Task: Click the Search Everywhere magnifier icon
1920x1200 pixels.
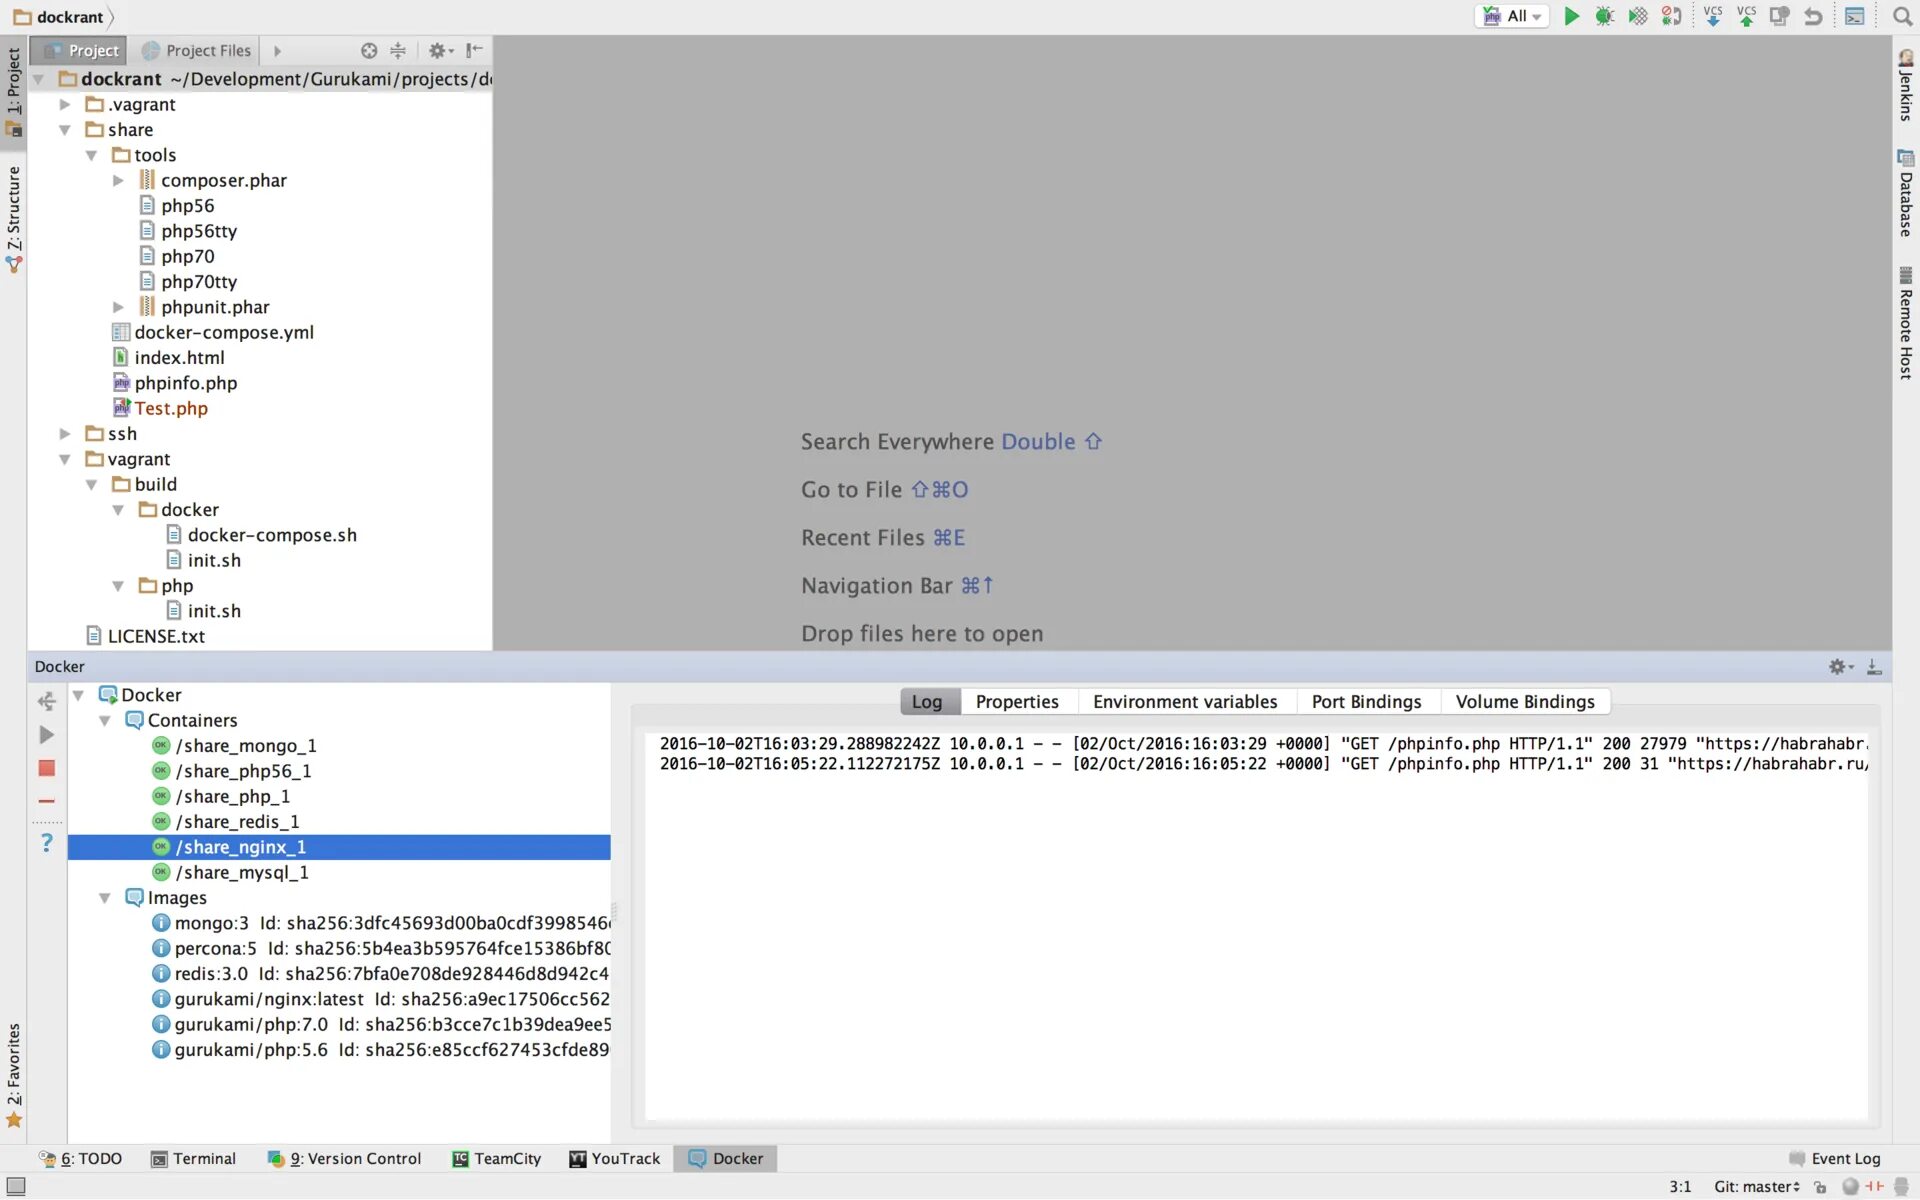Action: tap(1902, 16)
